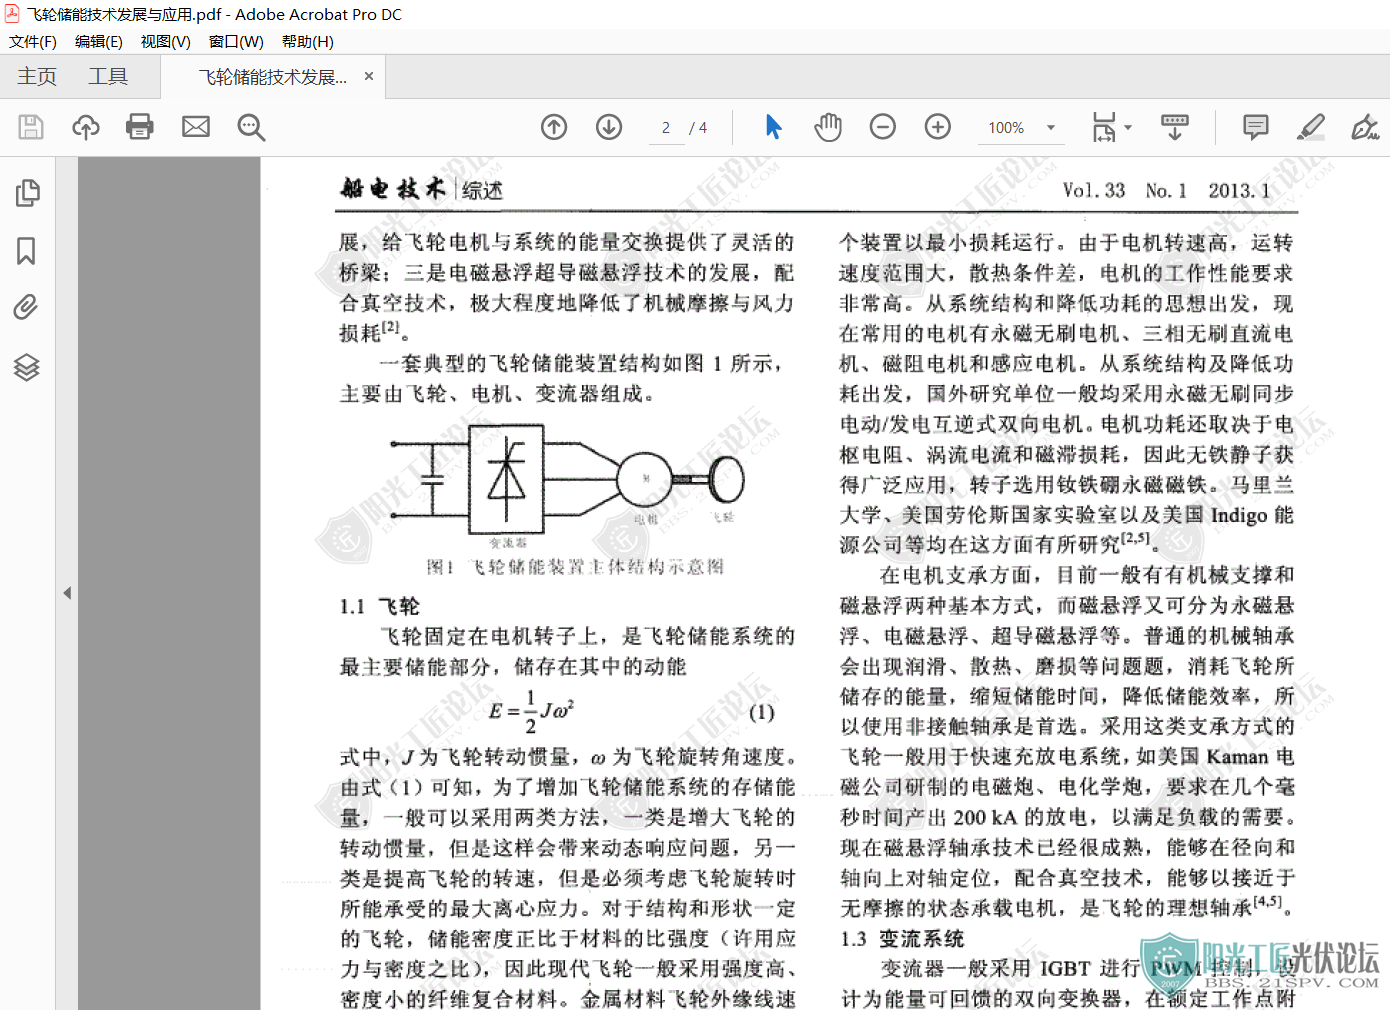The image size is (1390, 1010).
Task: Switch to the 主页 tab
Action: click(x=37, y=77)
